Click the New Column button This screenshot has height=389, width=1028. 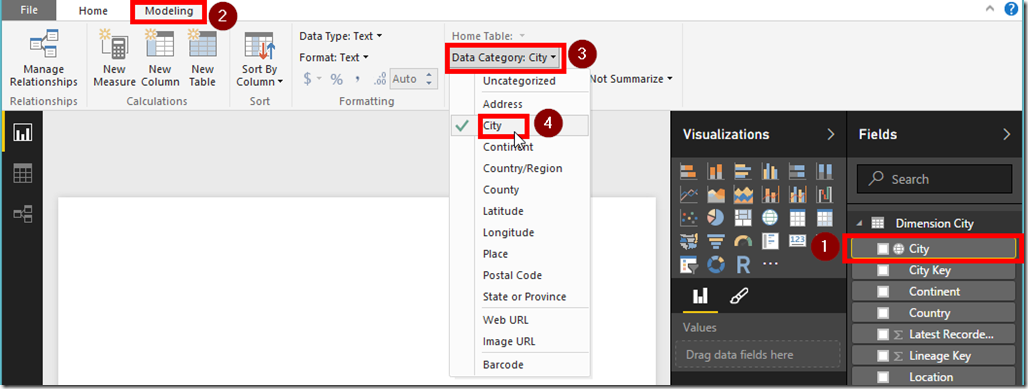point(160,58)
